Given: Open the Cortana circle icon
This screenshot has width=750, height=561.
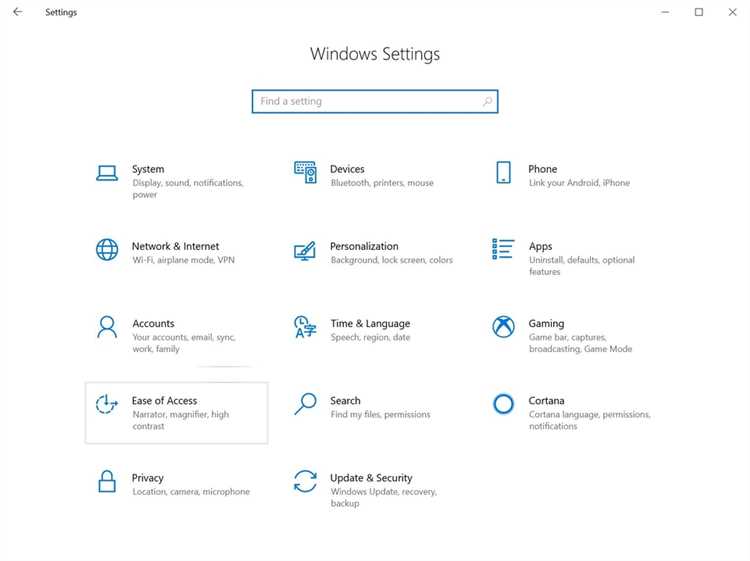Looking at the screenshot, I should 504,404.
